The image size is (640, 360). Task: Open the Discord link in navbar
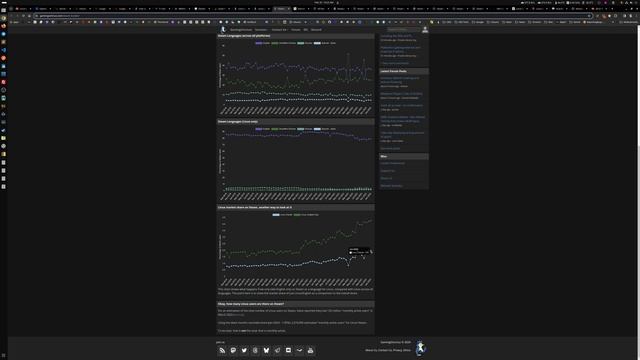click(316, 30)
